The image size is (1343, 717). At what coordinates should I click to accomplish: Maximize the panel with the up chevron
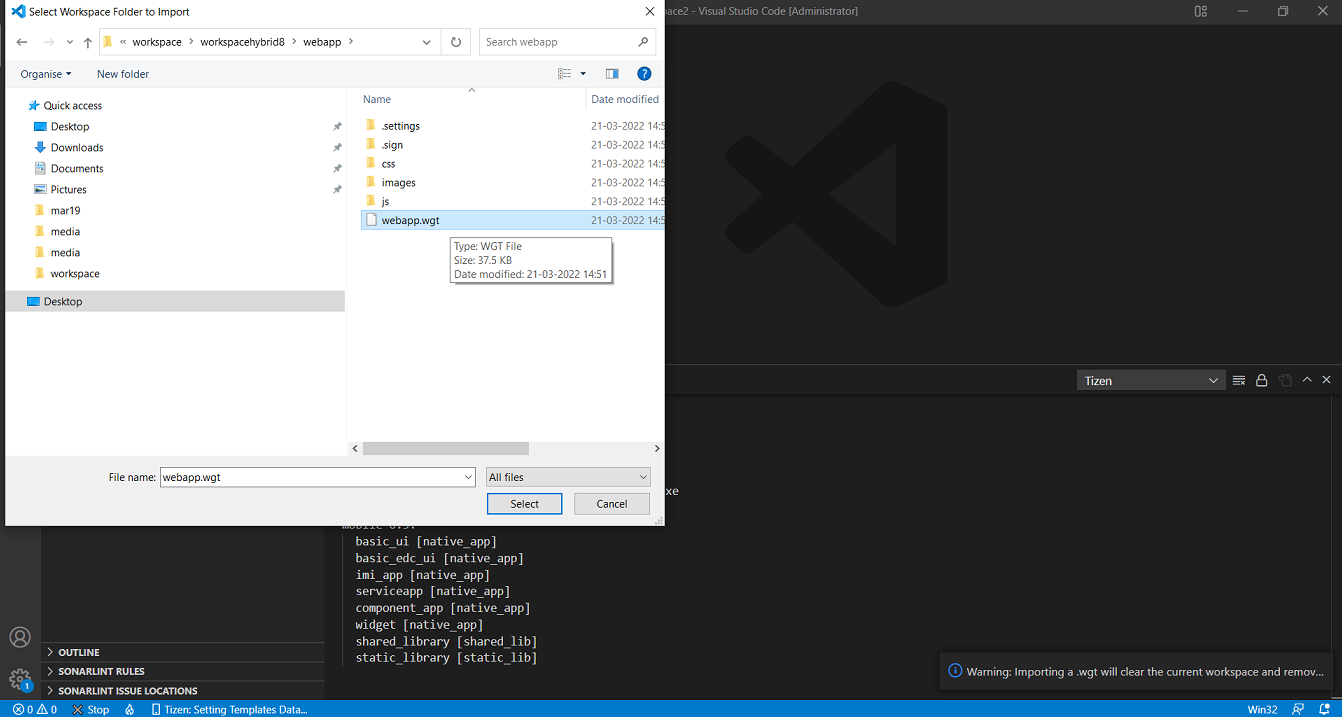pos(1307,380)
